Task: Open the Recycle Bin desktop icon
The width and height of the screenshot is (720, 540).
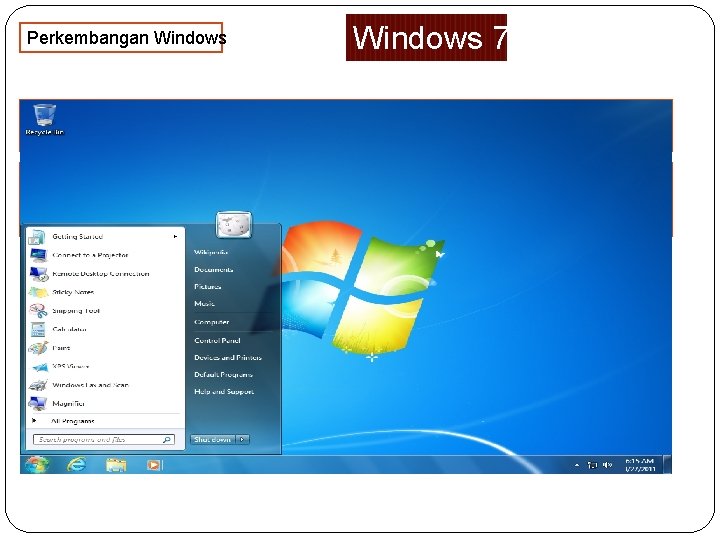Action: (45, 119)
